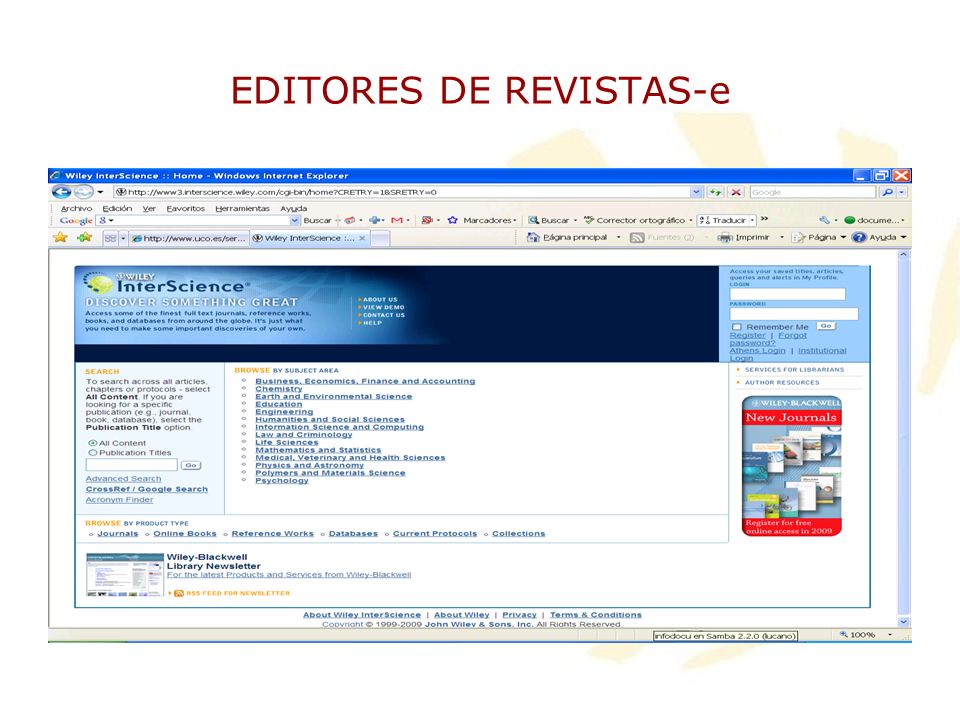The height and width of the screenshot is (720, 960).
Task: Click the Athens Login link
Action: (757, 351)
